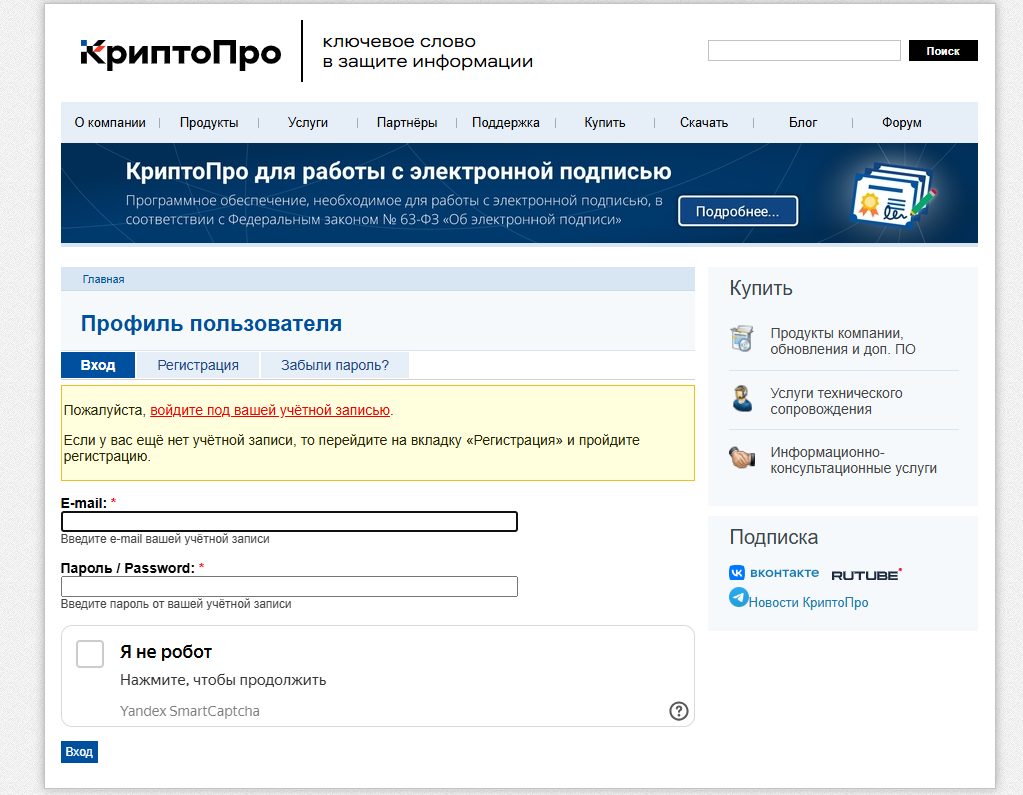Click the "Yandex SmartCaptcha" label

tap(190, 711)
